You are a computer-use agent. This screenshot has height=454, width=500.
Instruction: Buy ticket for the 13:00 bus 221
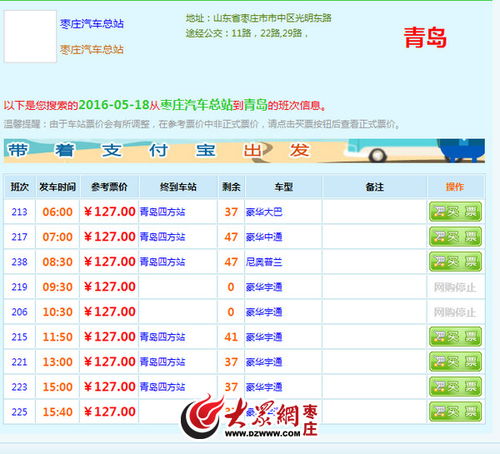click(455, 362)
